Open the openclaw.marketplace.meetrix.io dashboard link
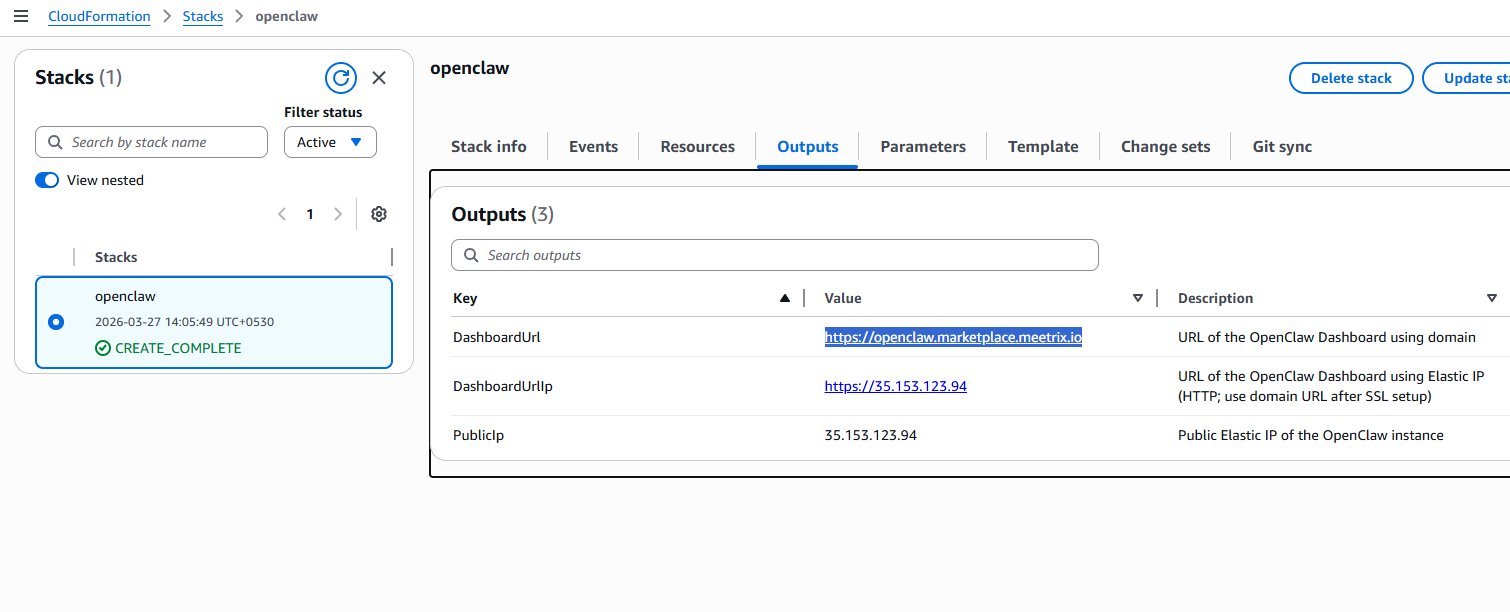The image size is (1510, 612). (953, 338)
